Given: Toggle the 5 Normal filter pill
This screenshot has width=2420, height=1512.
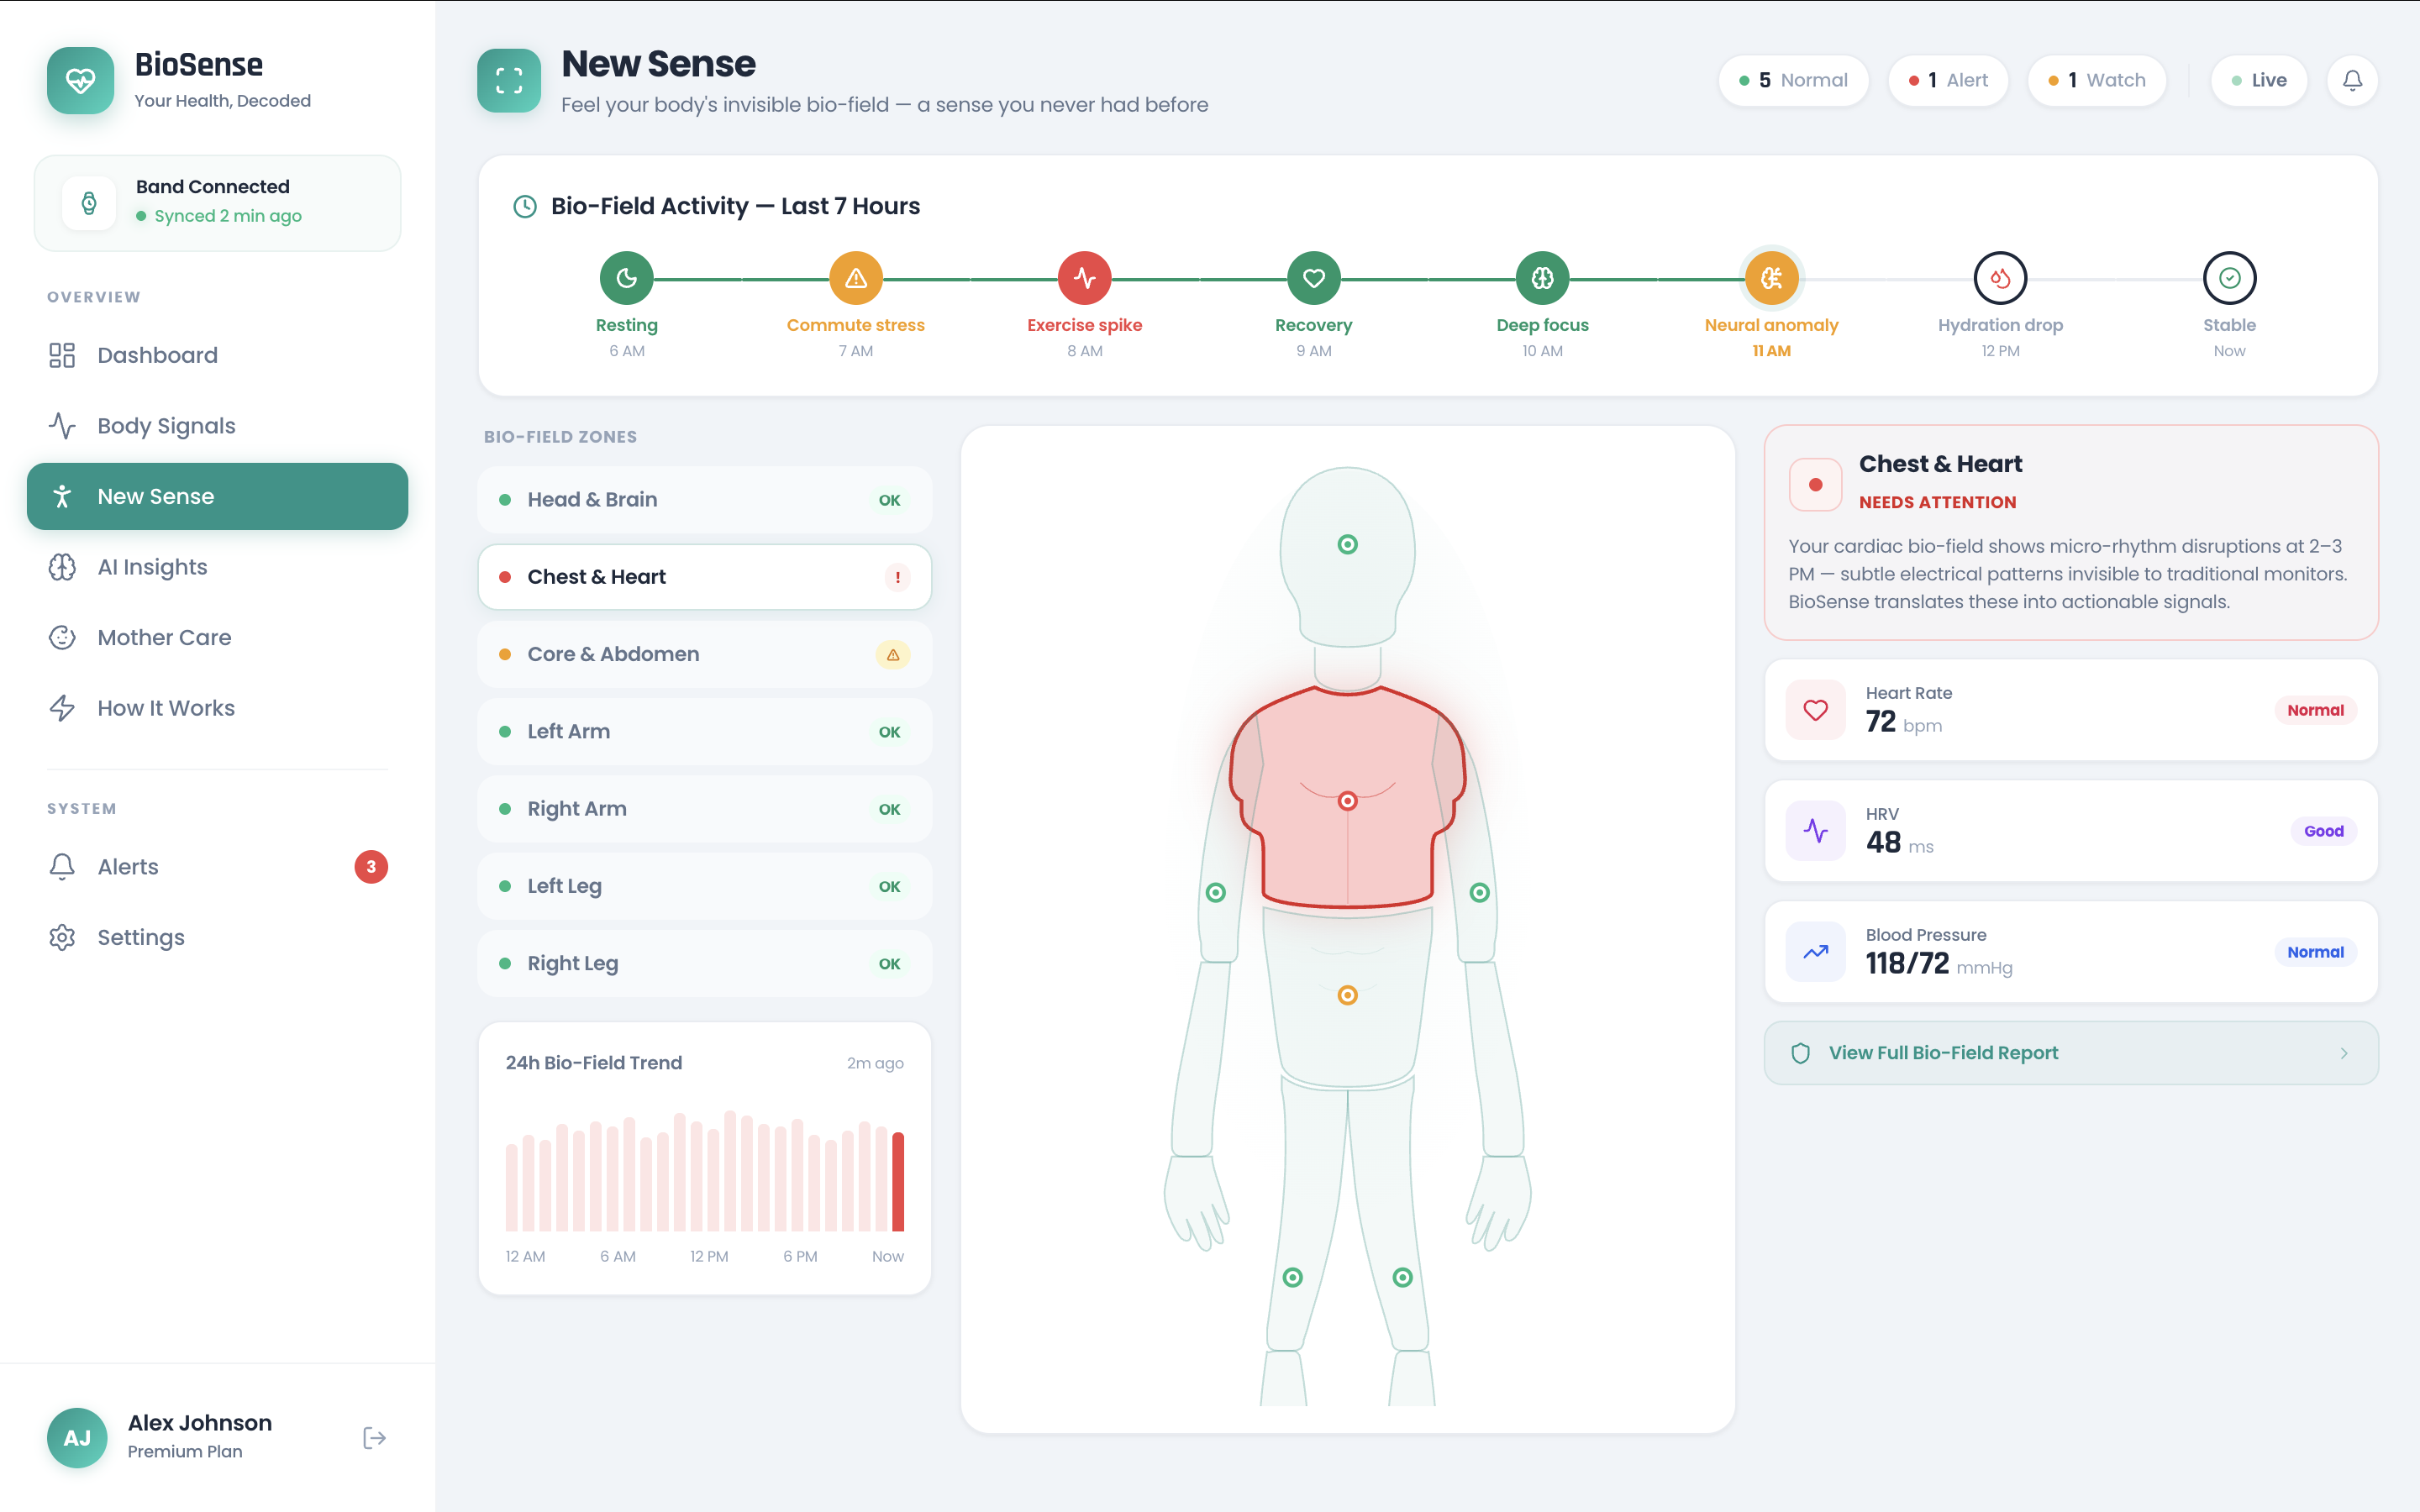Looking at the screenshot, I should [x=1793, y=80].
